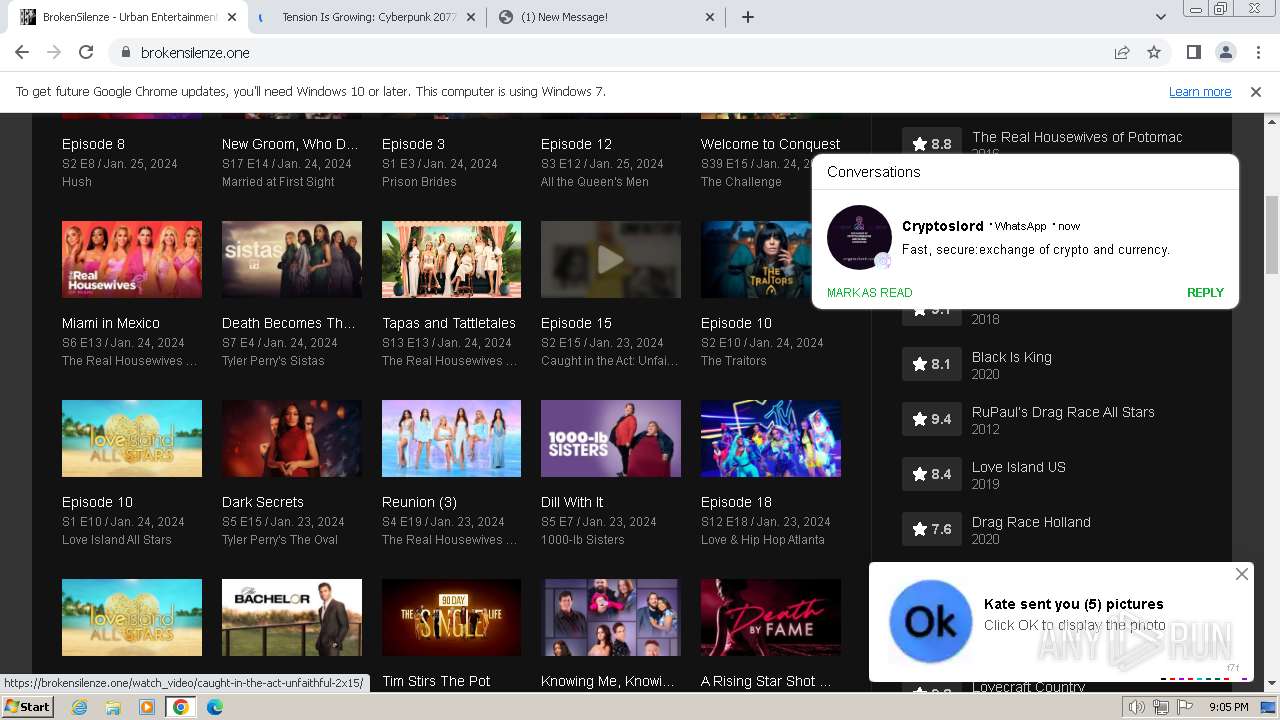Go back with the browser back arrow
The width and height of the screenshot is (1280, 720).
point(22,52)
